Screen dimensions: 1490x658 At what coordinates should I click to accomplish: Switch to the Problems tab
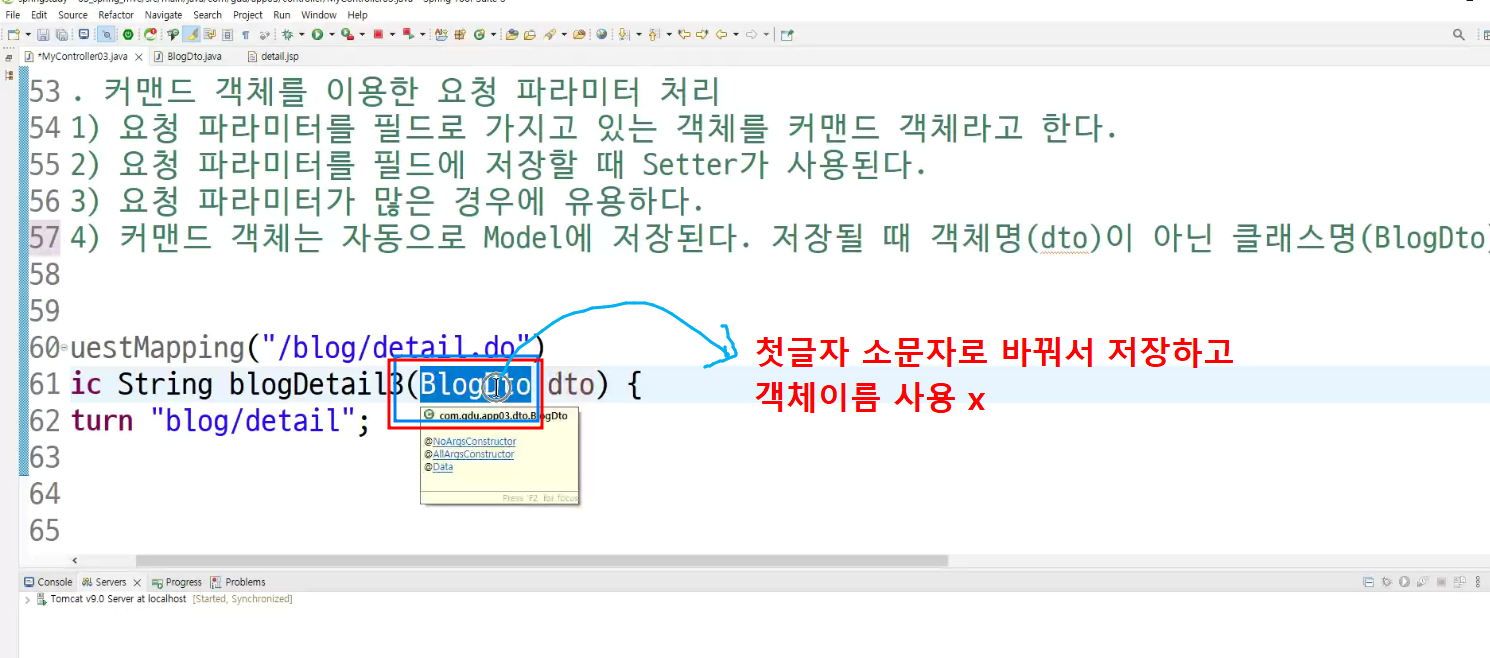[238, 582]
